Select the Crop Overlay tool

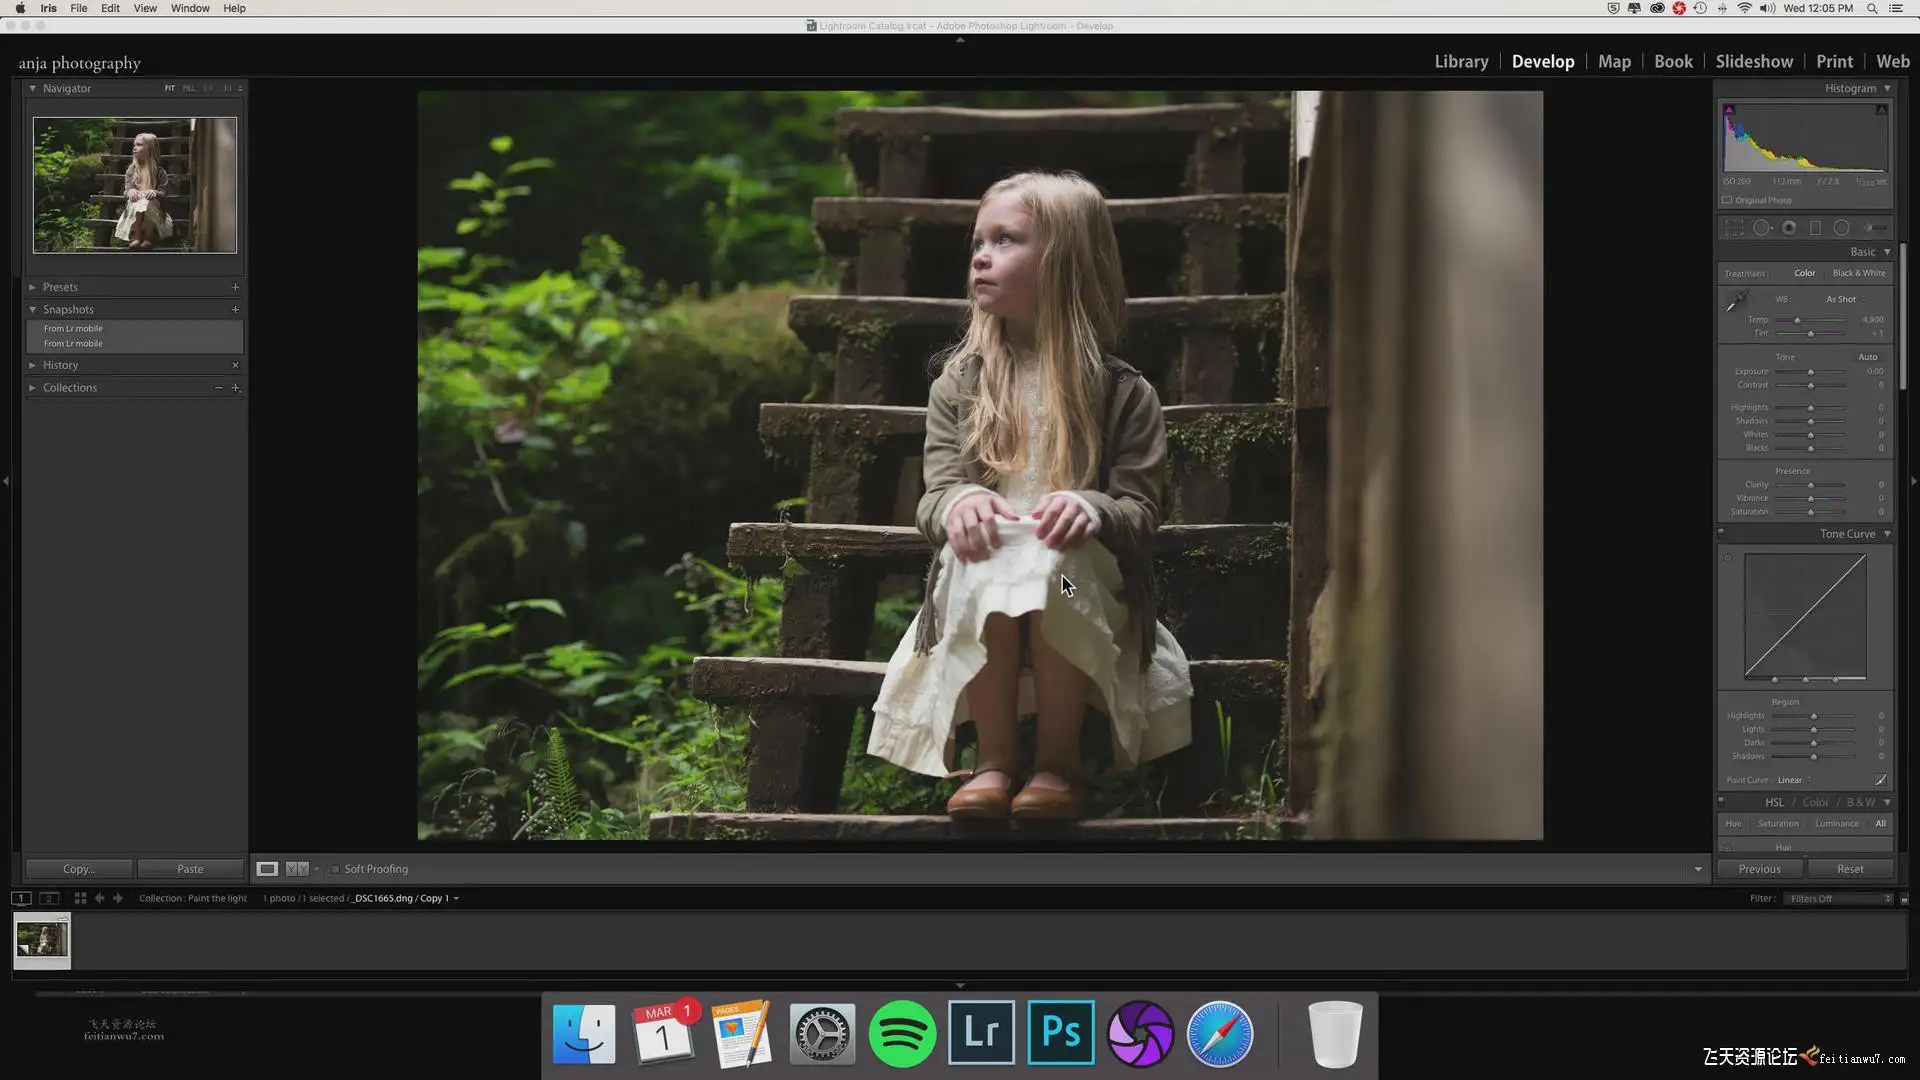pos(1734,228)
